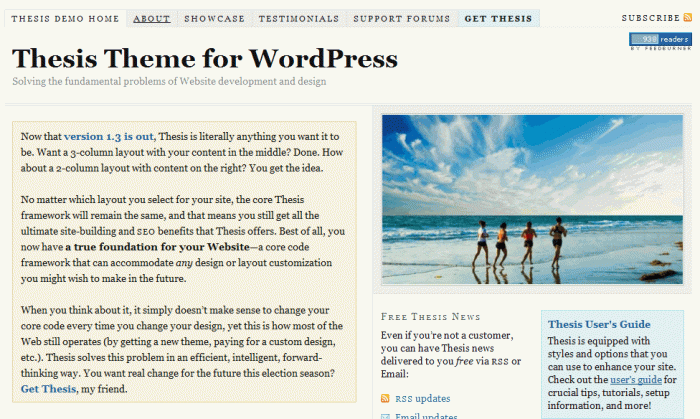Select the Get Thesis nav tab
The image size is (700, 419).
[499, 19]
